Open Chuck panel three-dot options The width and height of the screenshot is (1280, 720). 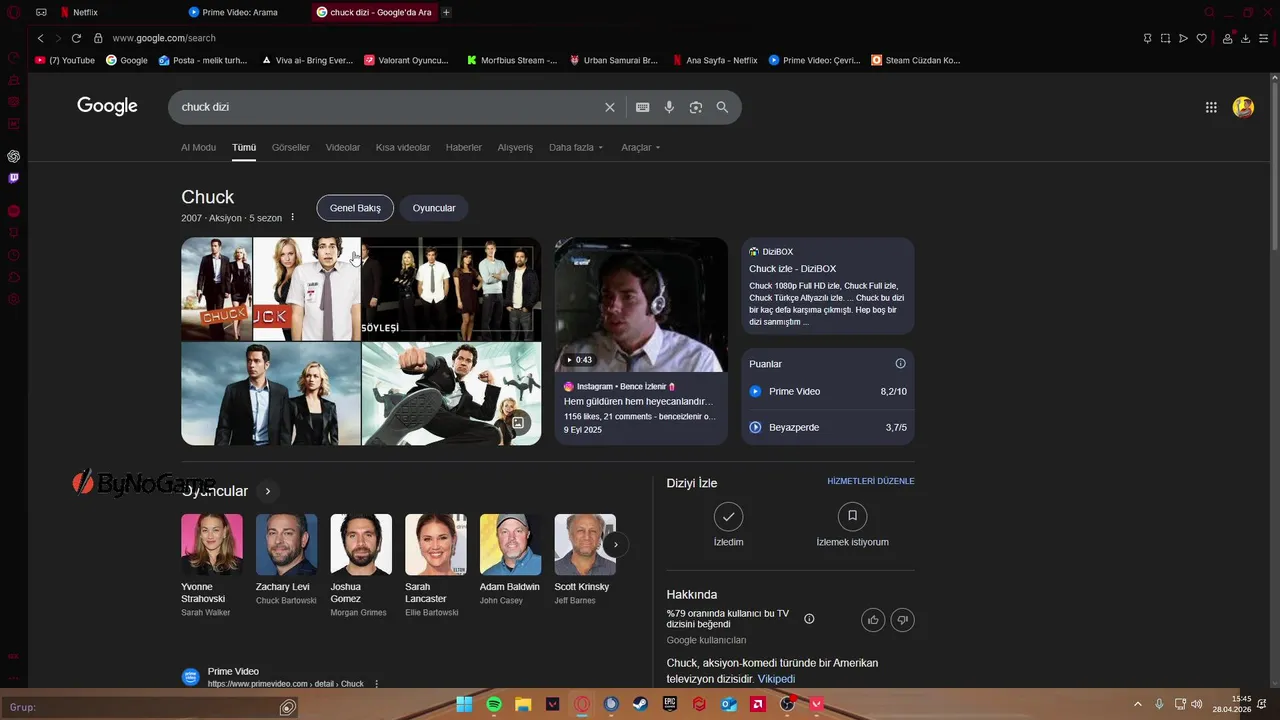293,218
